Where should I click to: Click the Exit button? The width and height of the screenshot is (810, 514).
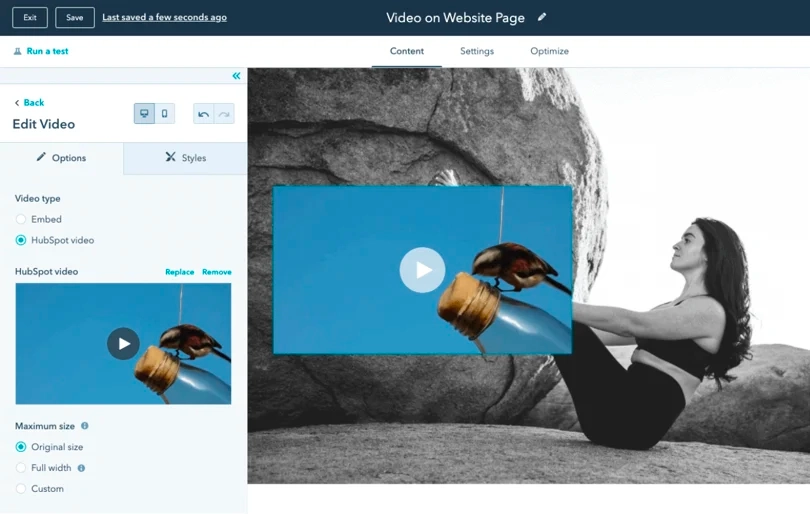(x=30, y=18)
